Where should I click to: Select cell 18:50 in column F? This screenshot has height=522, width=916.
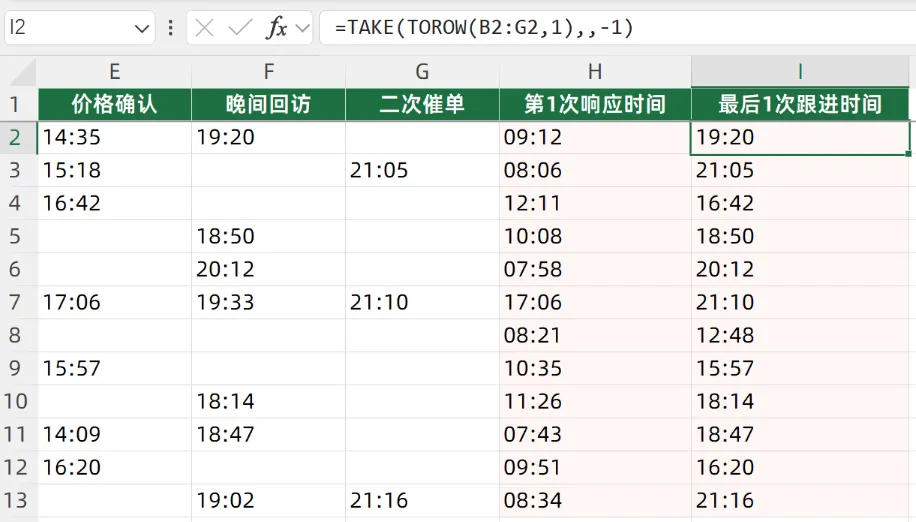pos(268,236)
